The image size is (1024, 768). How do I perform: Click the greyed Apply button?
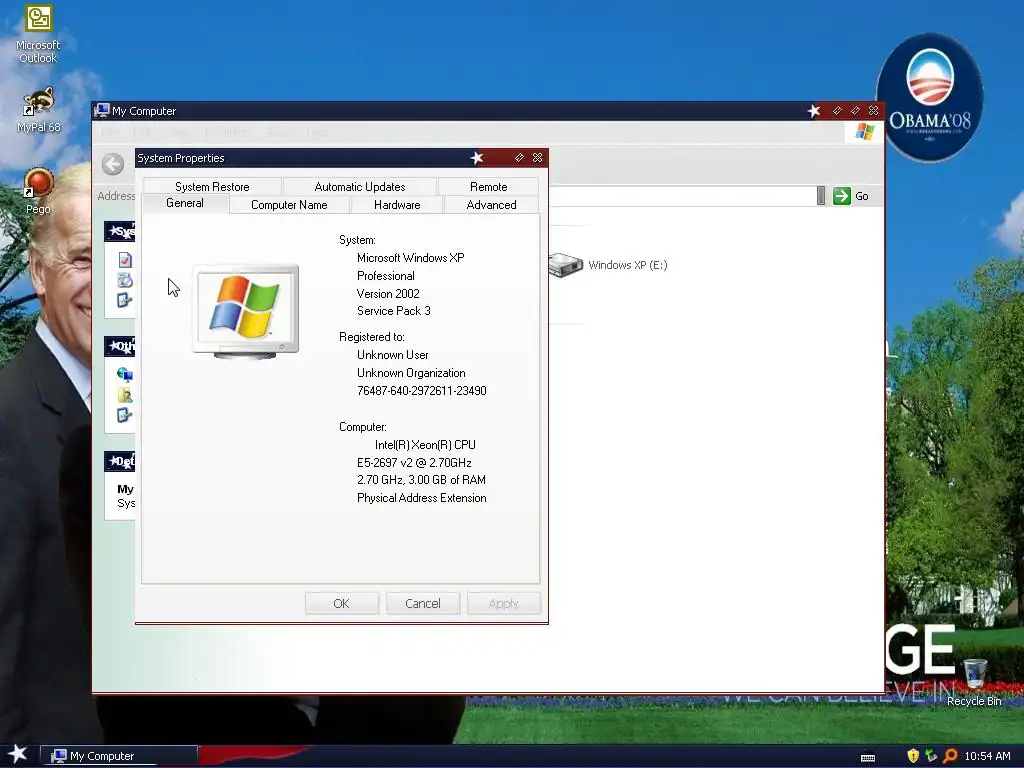coord(504,603)
